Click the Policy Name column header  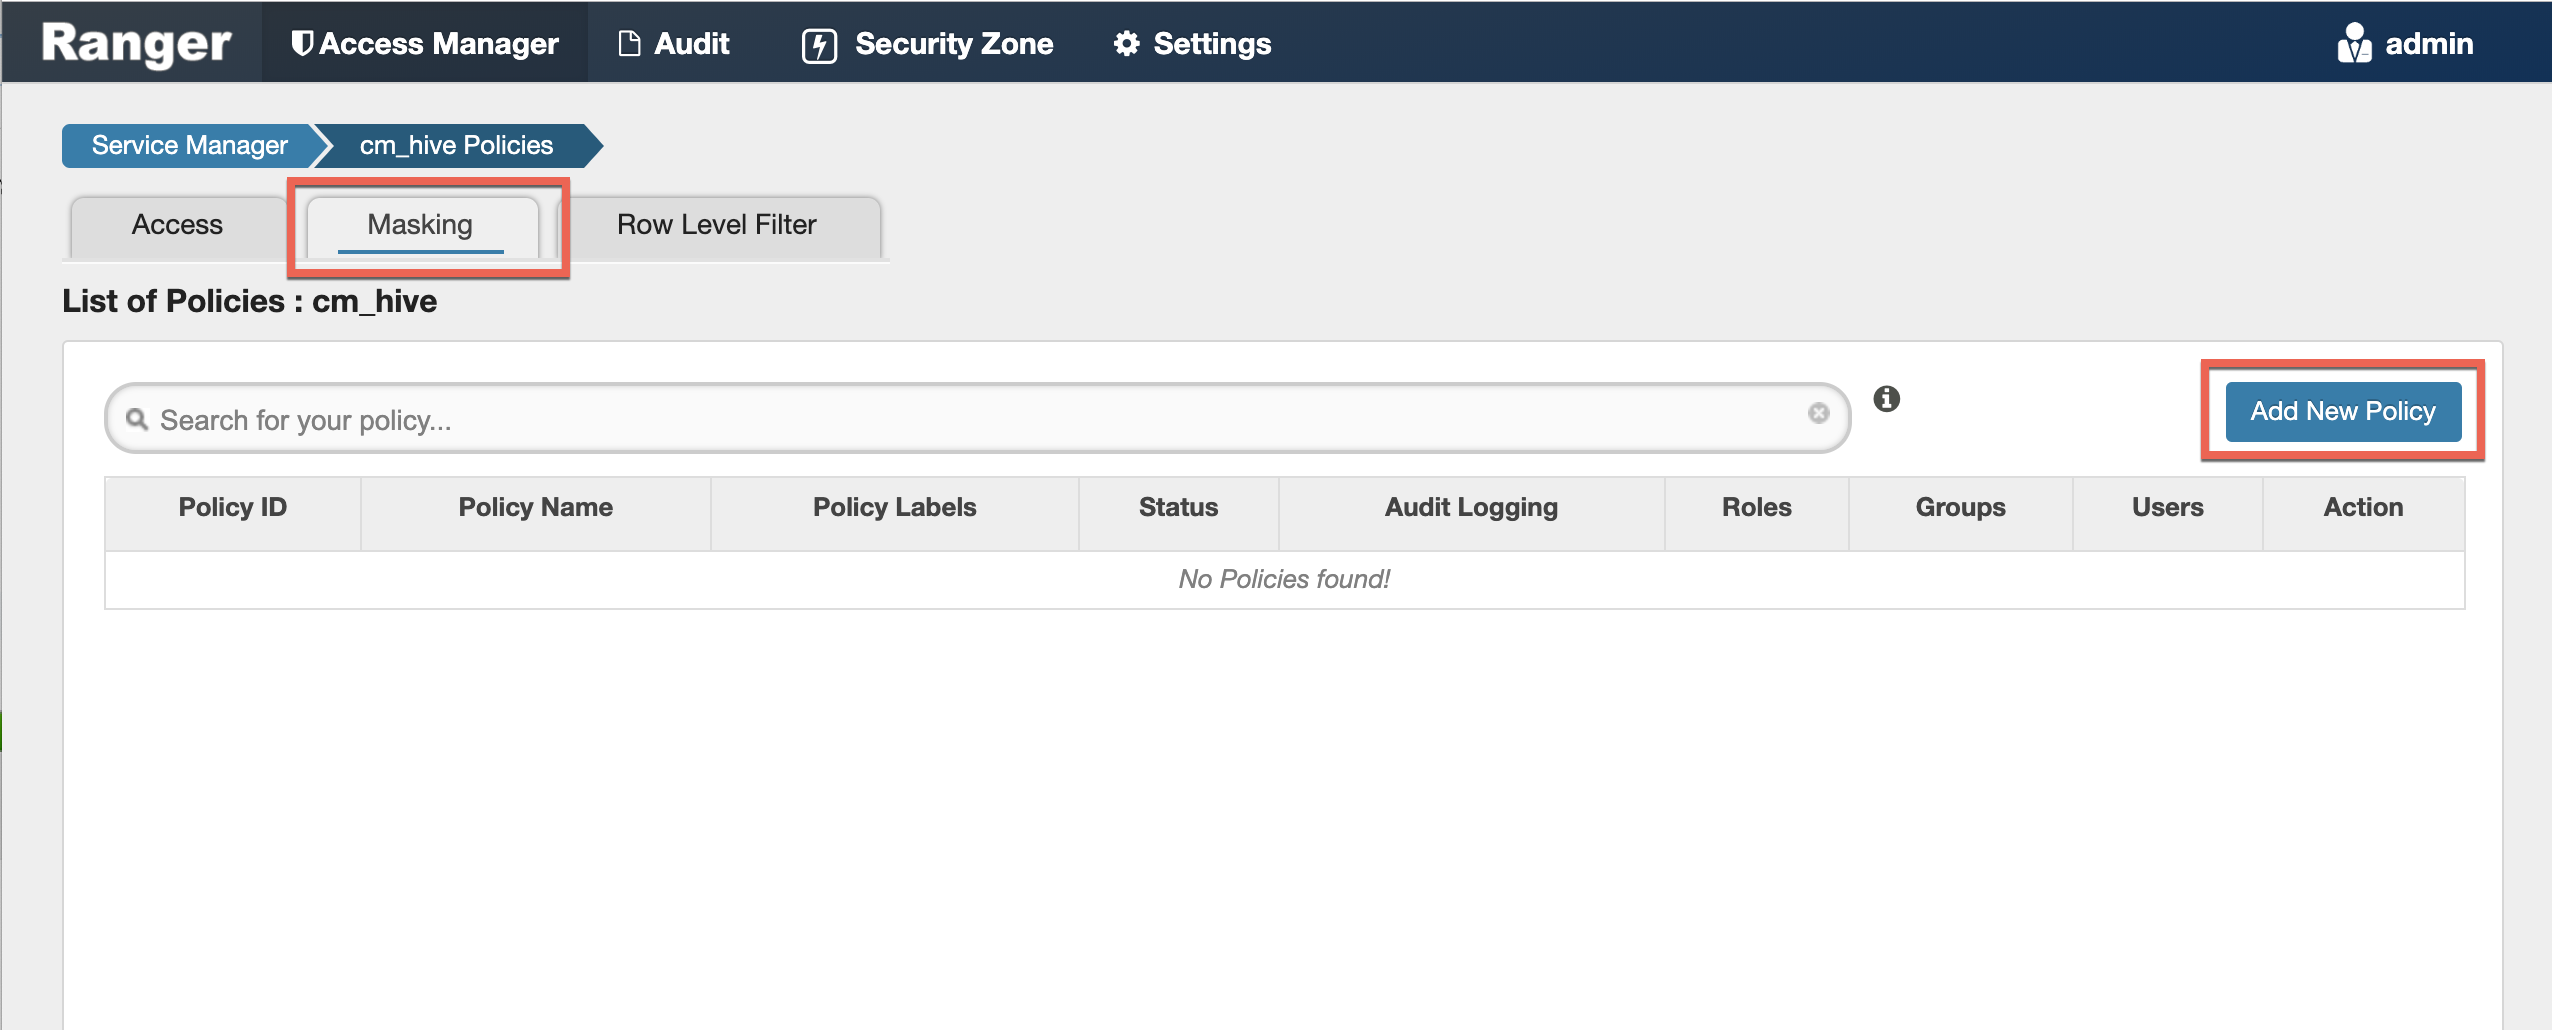(x=535, y=508)
